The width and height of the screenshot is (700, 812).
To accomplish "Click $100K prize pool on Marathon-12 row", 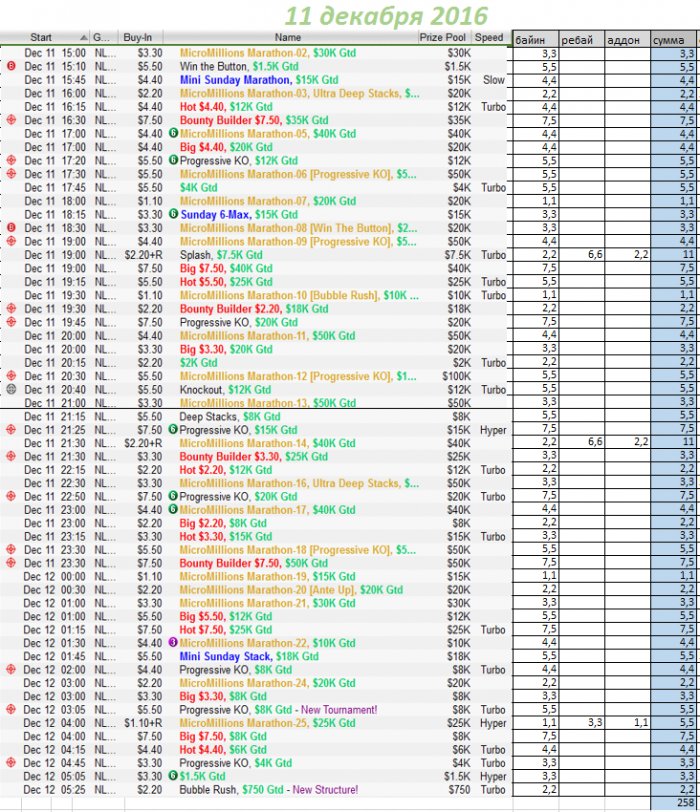I will point(457,376).
